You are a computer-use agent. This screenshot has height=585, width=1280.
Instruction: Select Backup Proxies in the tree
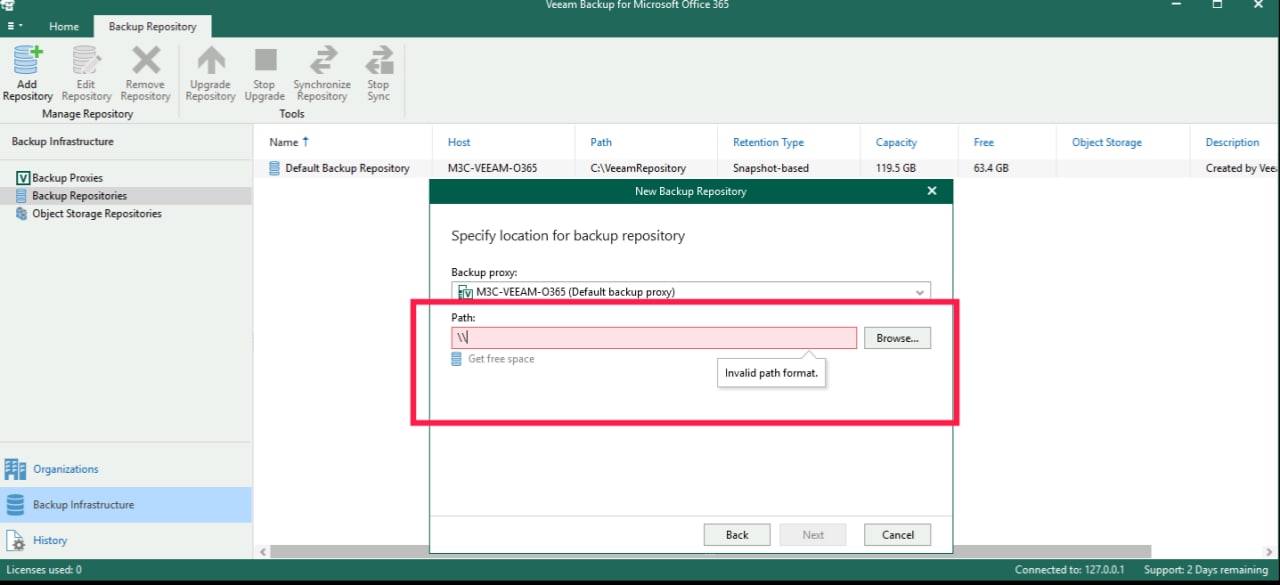pos(67,178)
